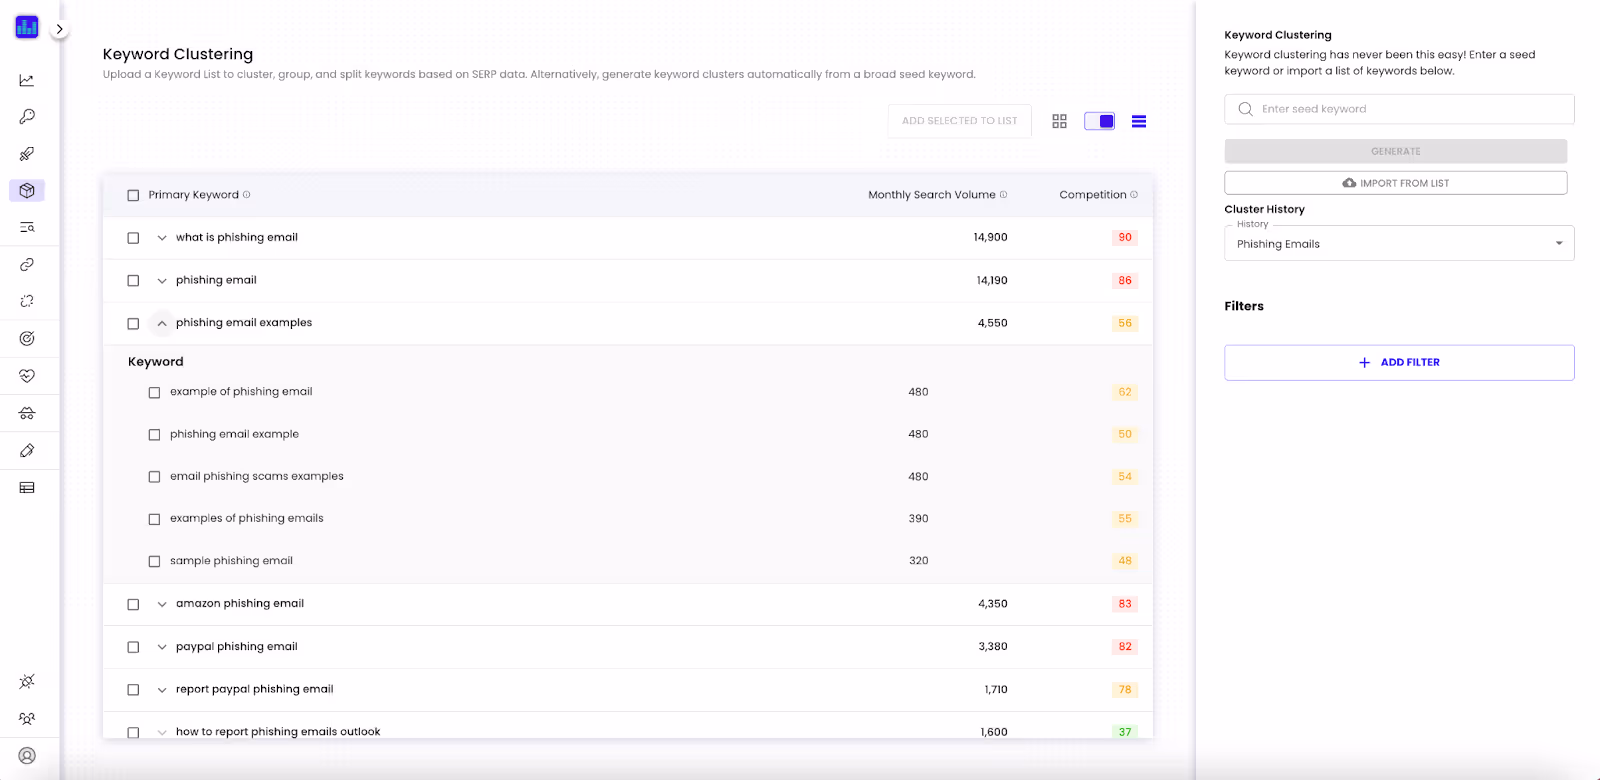Open the rocket icon in the sidebar
This screenshot has height=780, width=1600.
[x=27, y=154]
